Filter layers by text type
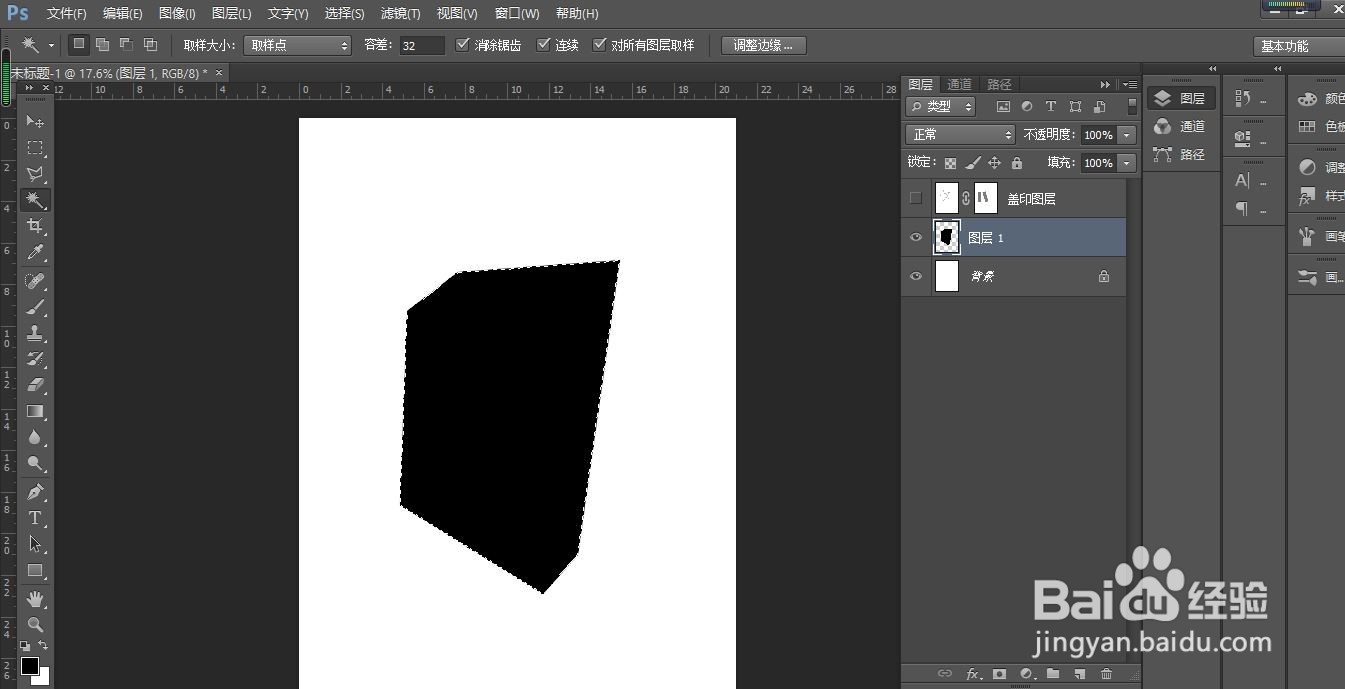Image resolution: width=1345 pixels, height=689 pixels. click(x=1051, y=106)
